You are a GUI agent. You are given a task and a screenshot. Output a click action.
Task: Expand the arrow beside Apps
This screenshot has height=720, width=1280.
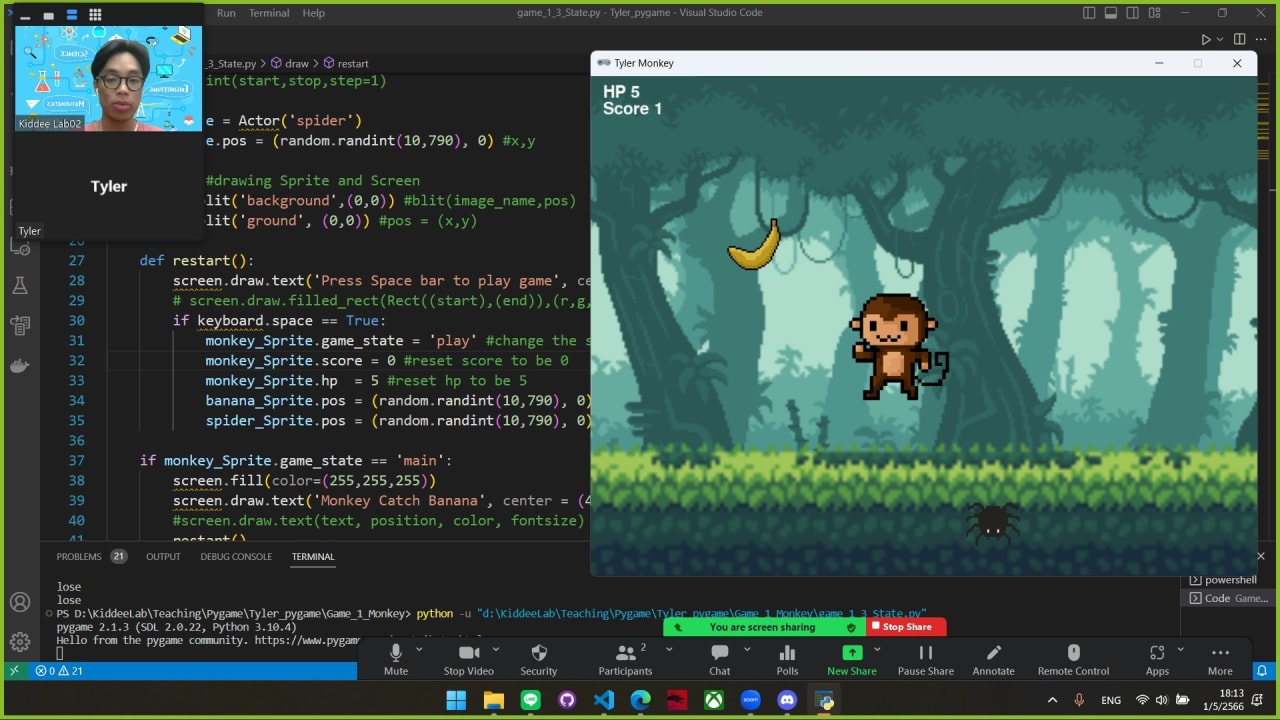coord(1181,649)
